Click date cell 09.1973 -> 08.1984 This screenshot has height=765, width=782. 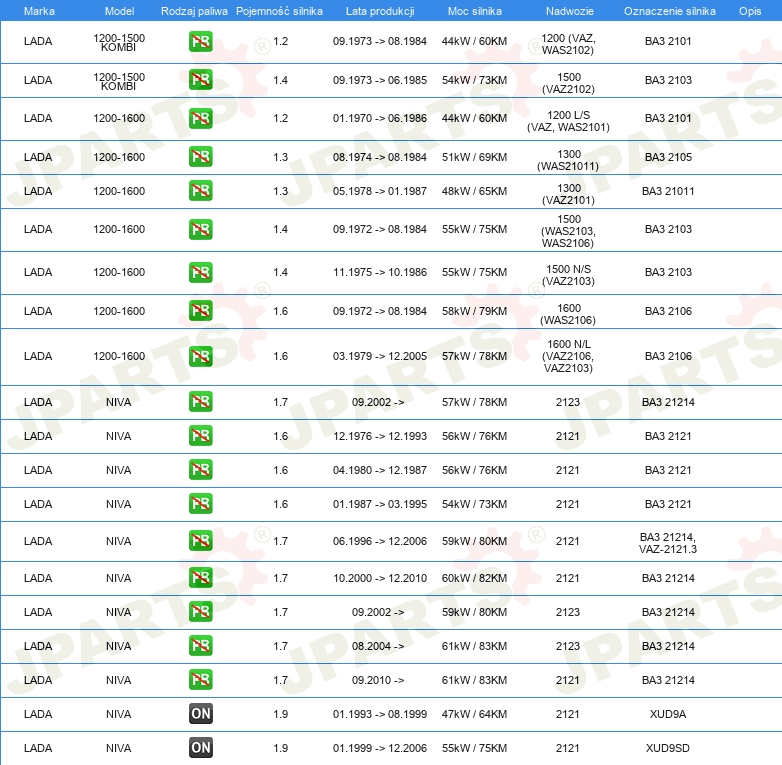point(380,41)
